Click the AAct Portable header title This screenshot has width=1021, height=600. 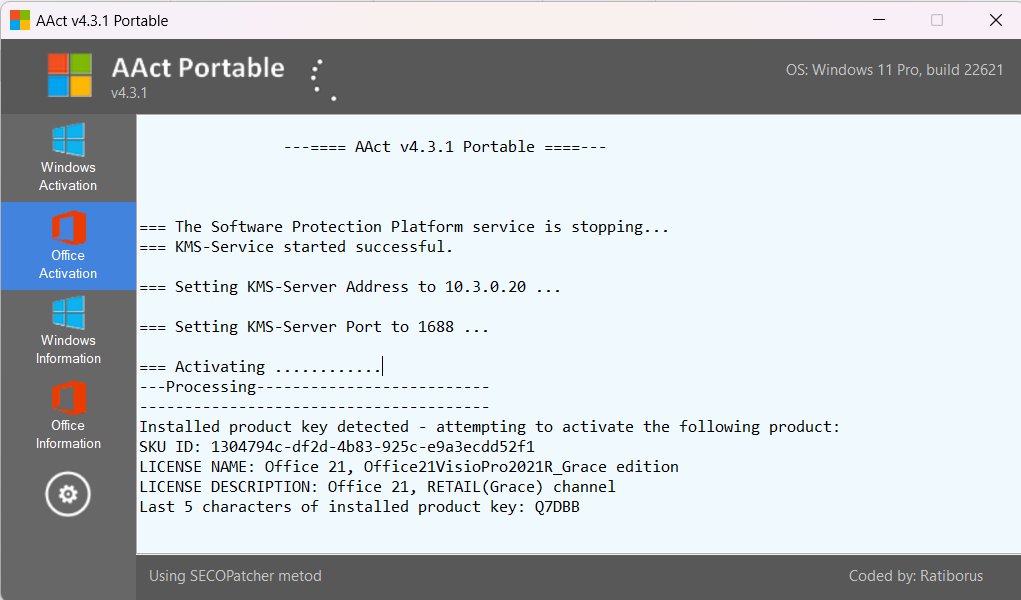coord(198,68)
